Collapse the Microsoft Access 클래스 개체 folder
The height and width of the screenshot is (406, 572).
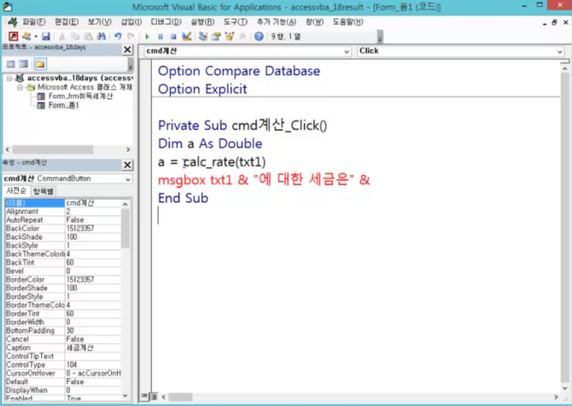[20, 88]
